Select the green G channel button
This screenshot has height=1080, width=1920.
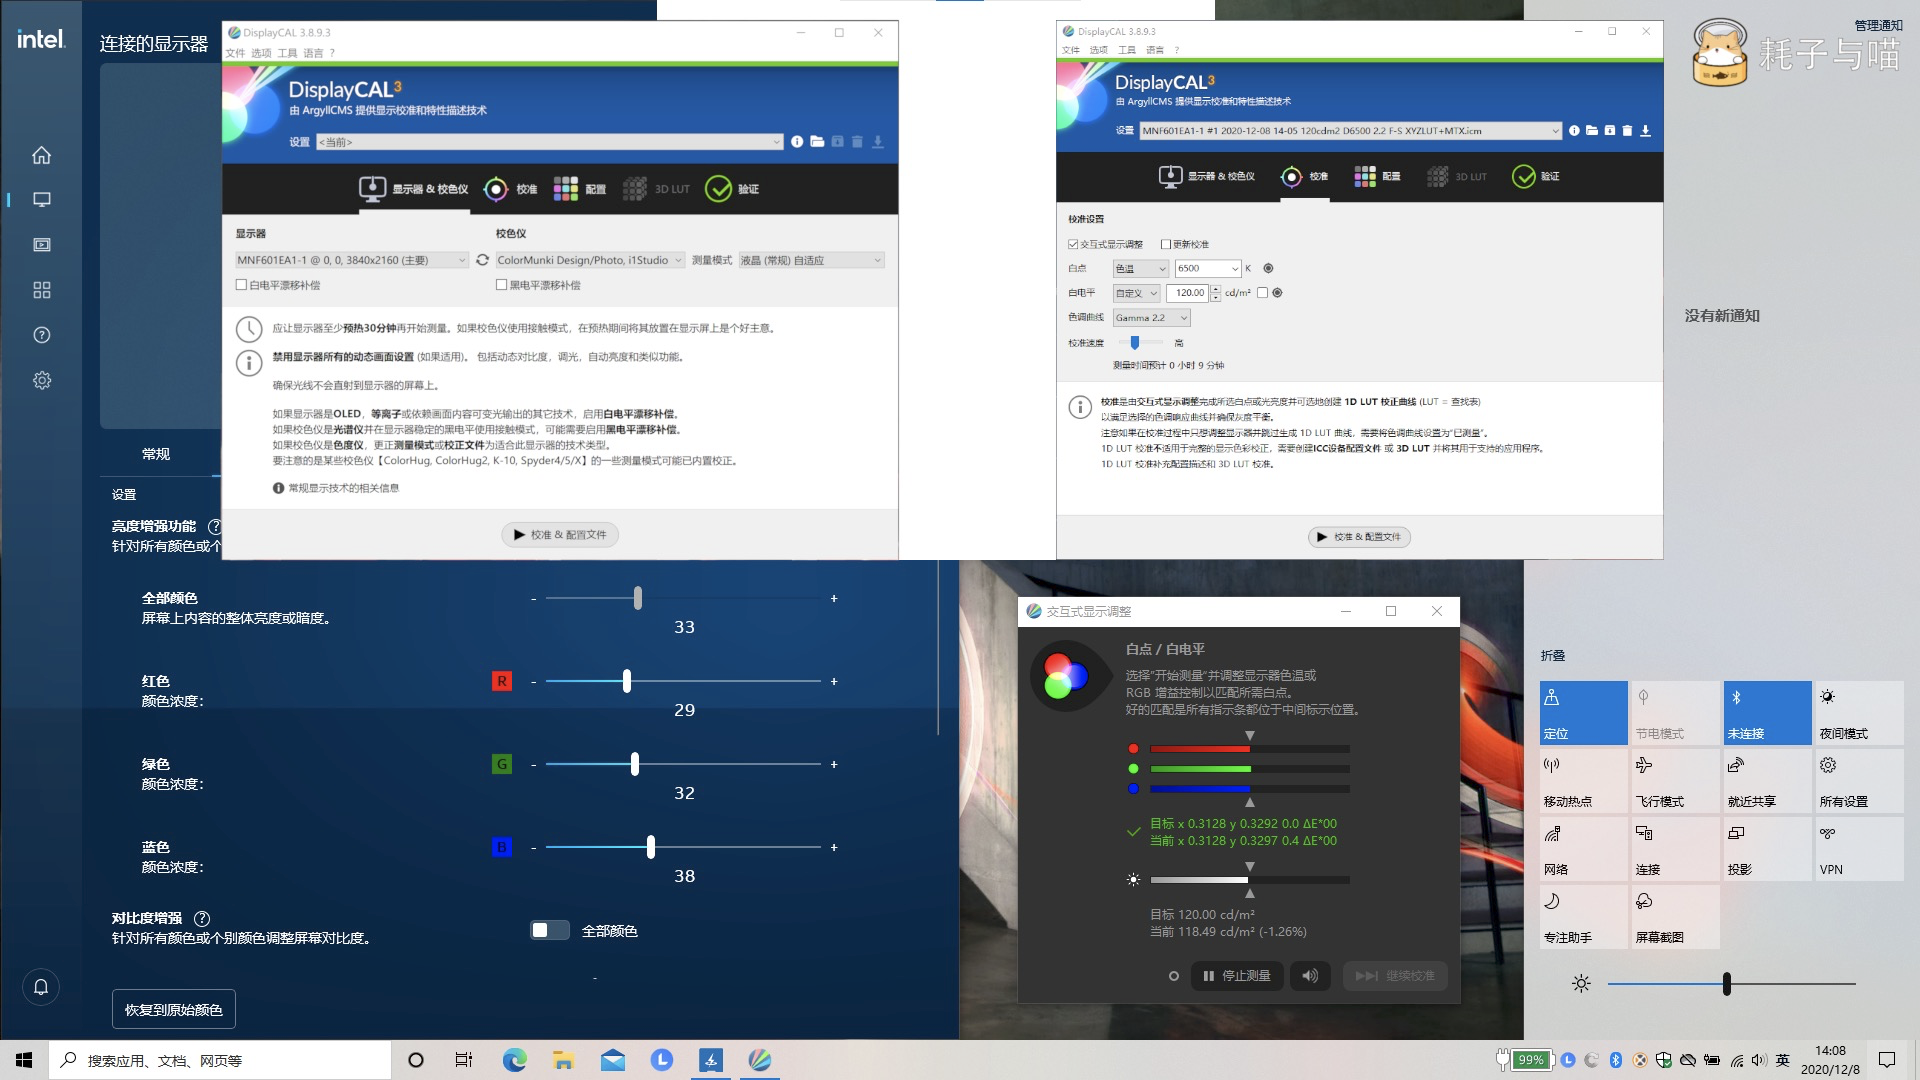tap(502, 764)
